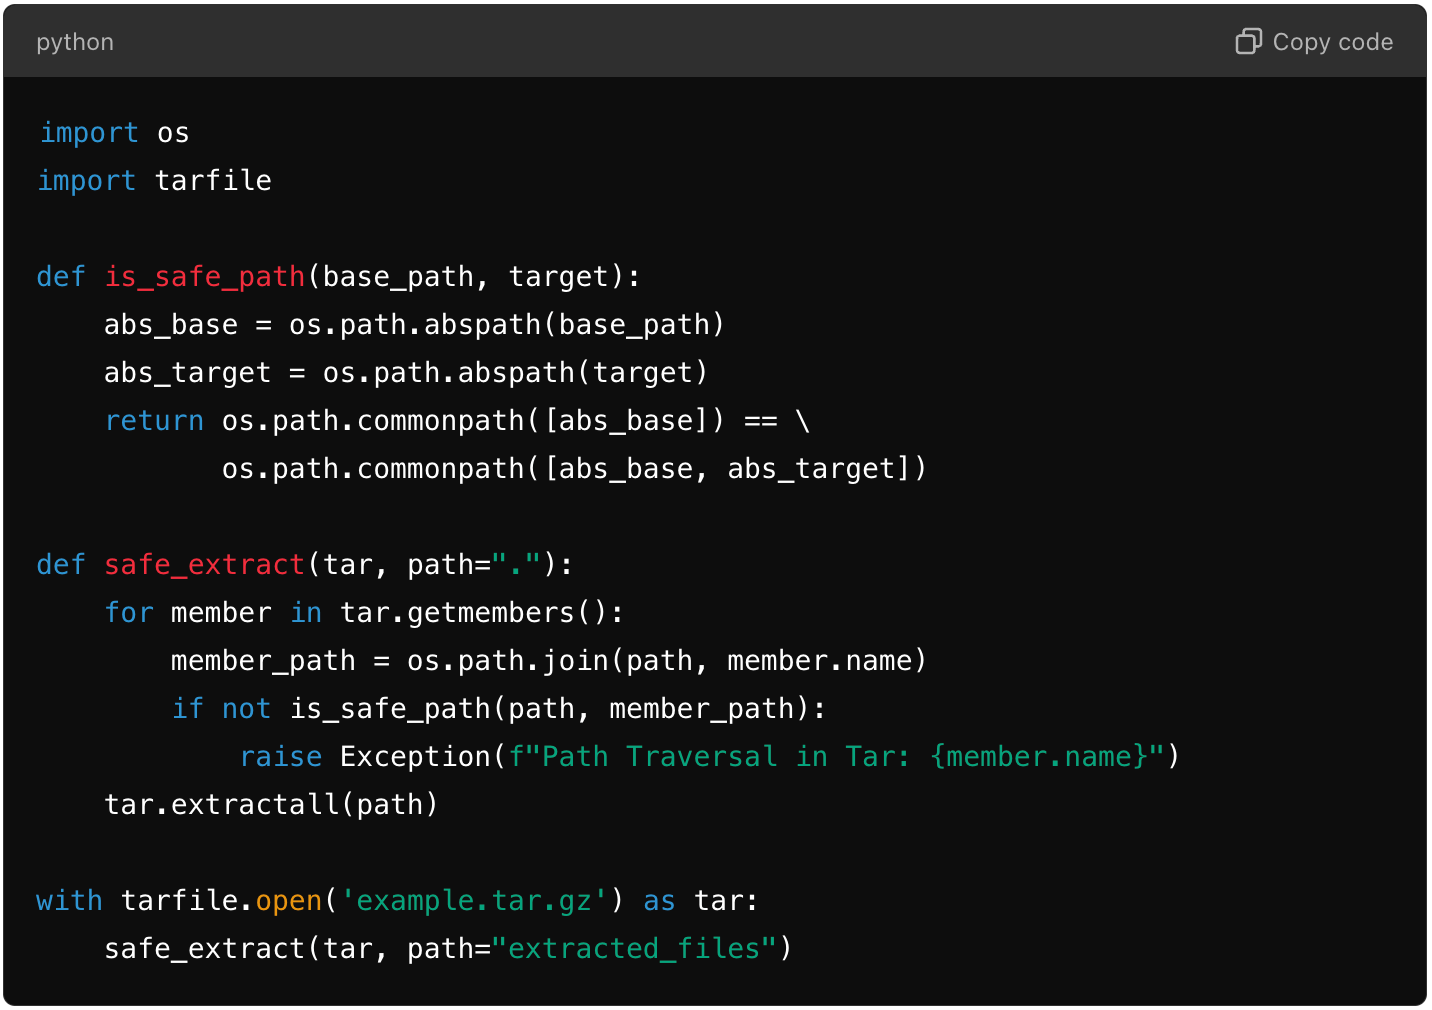Click the 'tar.extractall(path)' line
1432x1010 pixels.
click(271, 805)
